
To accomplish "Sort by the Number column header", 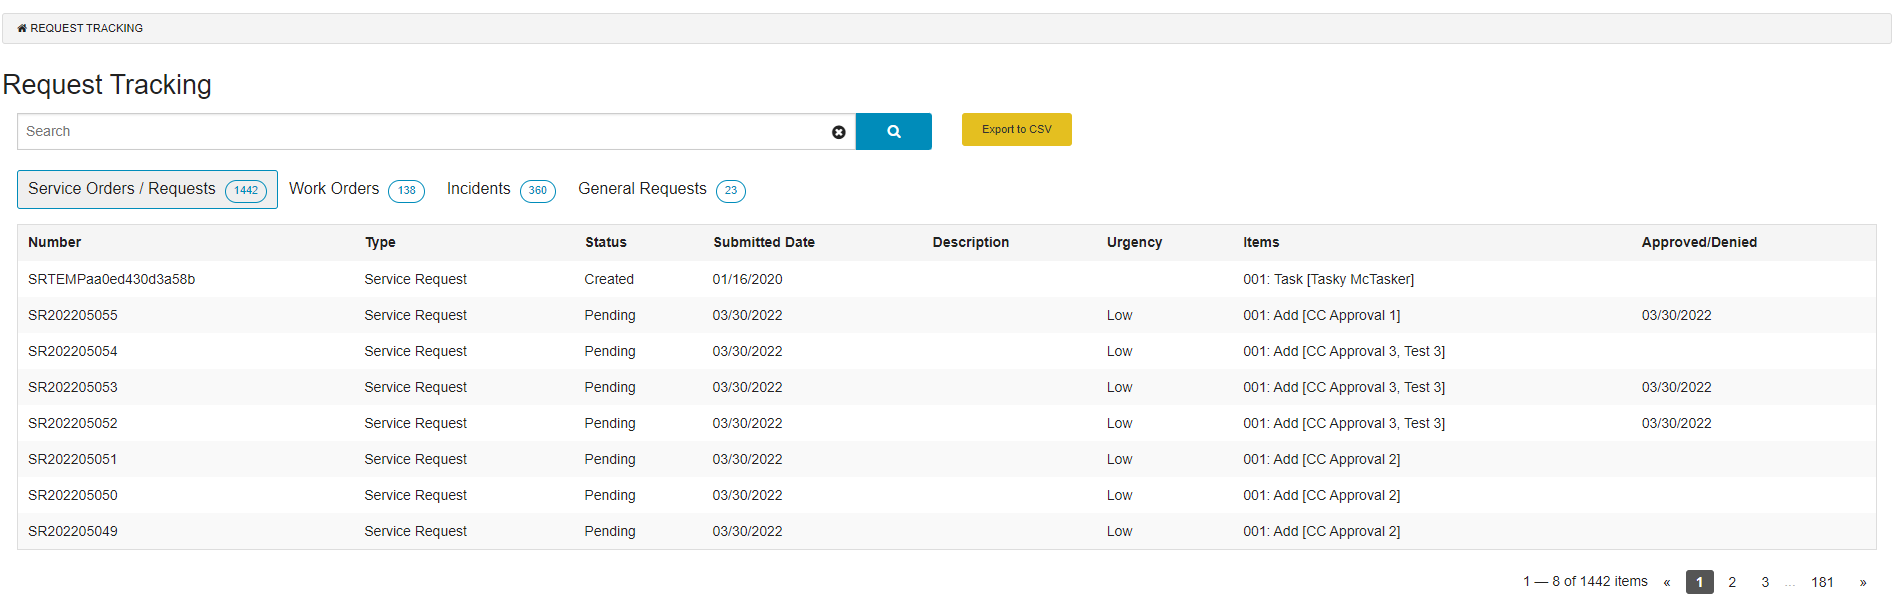I will pyautogui.click(x=55, y=242).
